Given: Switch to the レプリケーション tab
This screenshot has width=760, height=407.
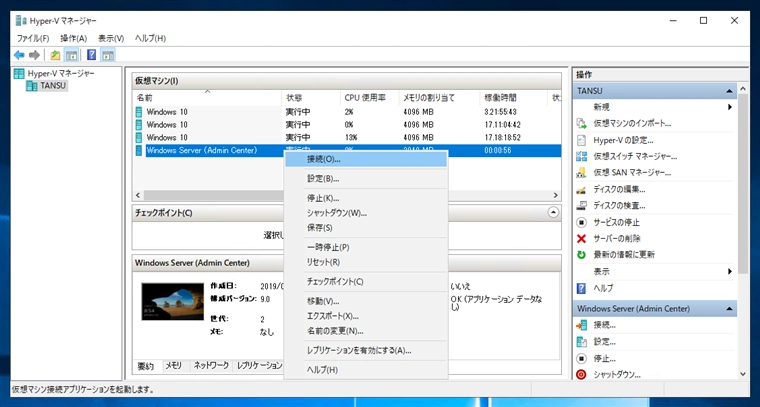Looking at the screenshot, I should coord(259,366).
